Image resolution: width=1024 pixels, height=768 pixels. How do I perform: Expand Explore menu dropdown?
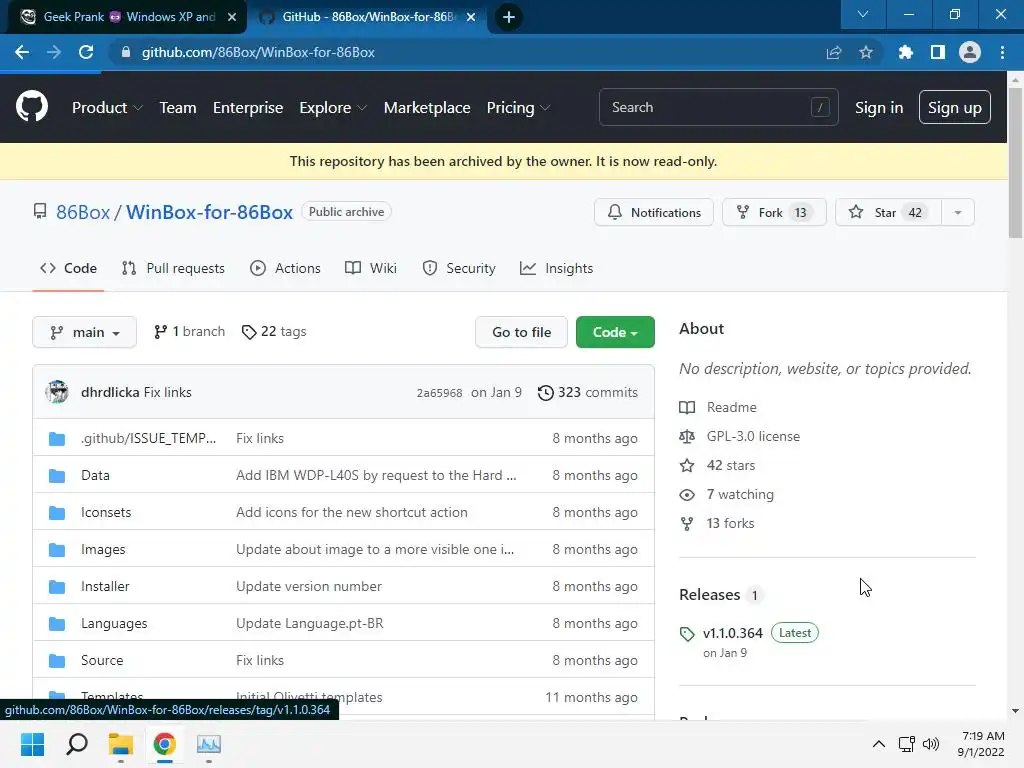(333, 108)
